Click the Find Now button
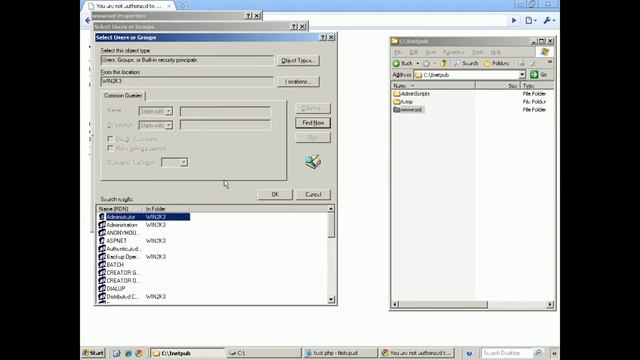 [x=313, y=123]
